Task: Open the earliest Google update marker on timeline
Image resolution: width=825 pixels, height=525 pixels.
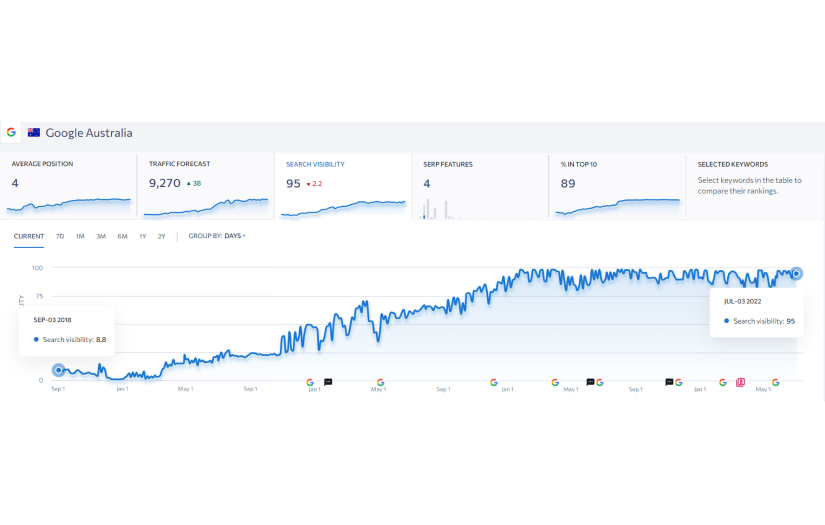Action: tap(310, 382)
